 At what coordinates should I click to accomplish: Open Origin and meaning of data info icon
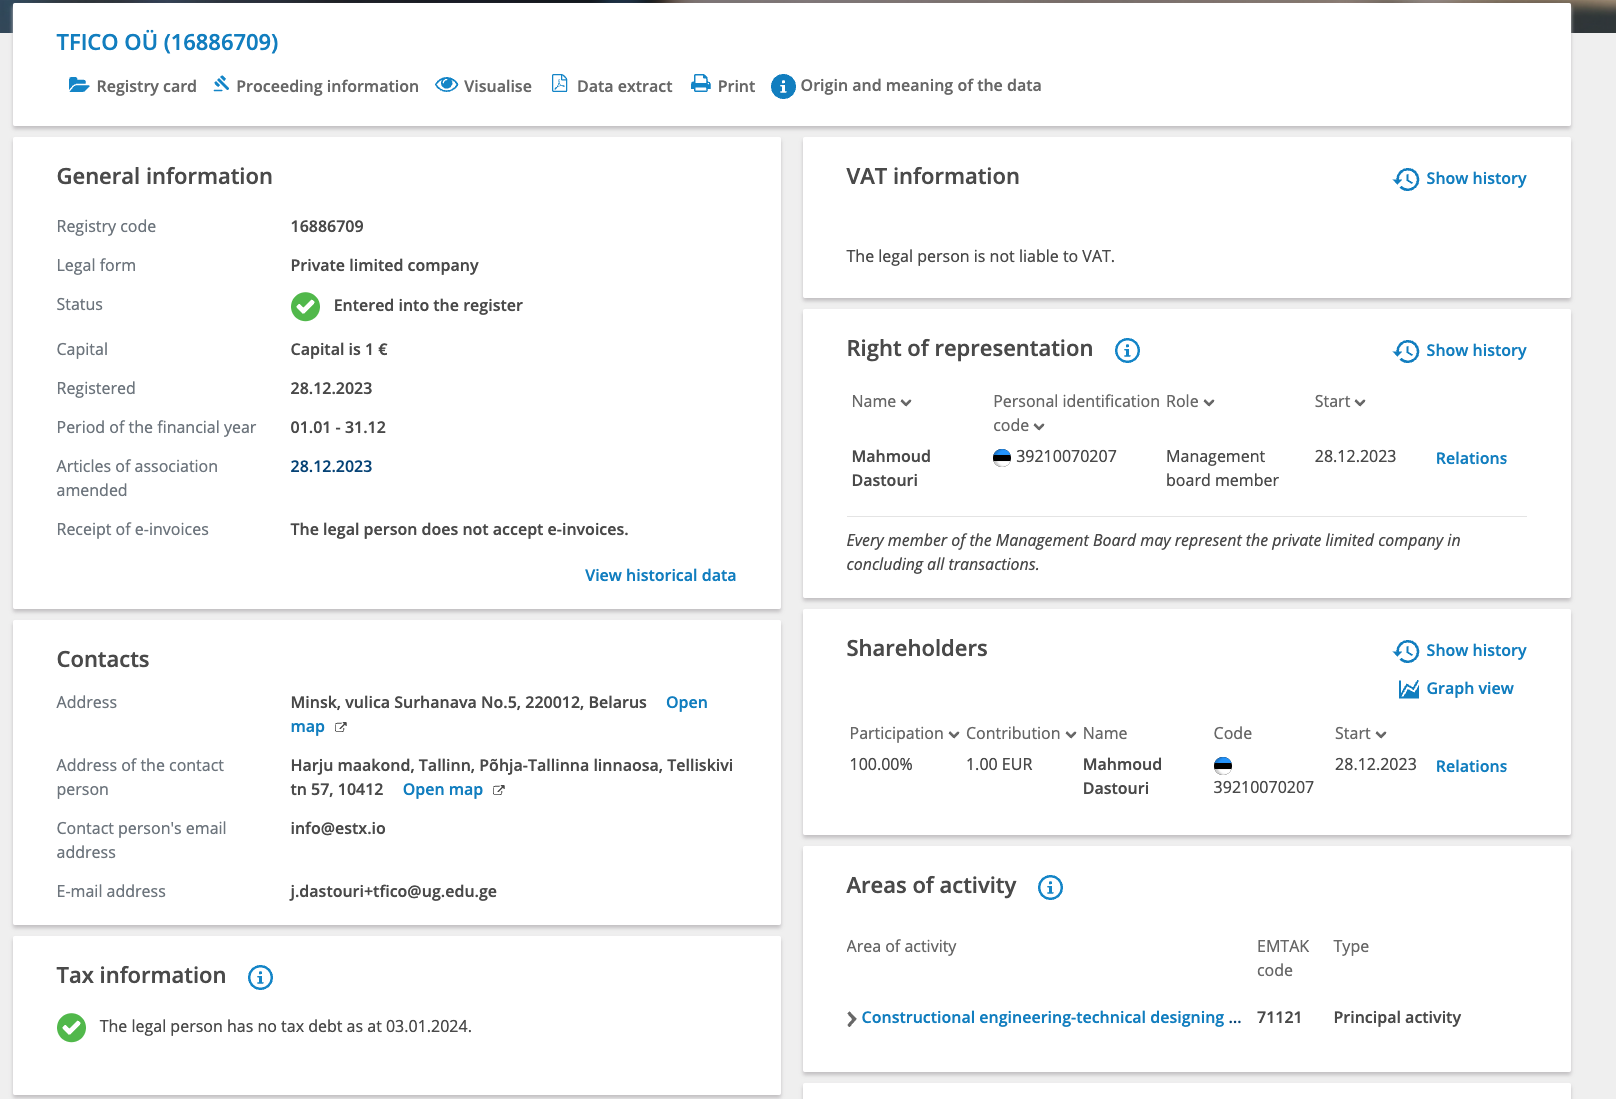click(783, 87)
